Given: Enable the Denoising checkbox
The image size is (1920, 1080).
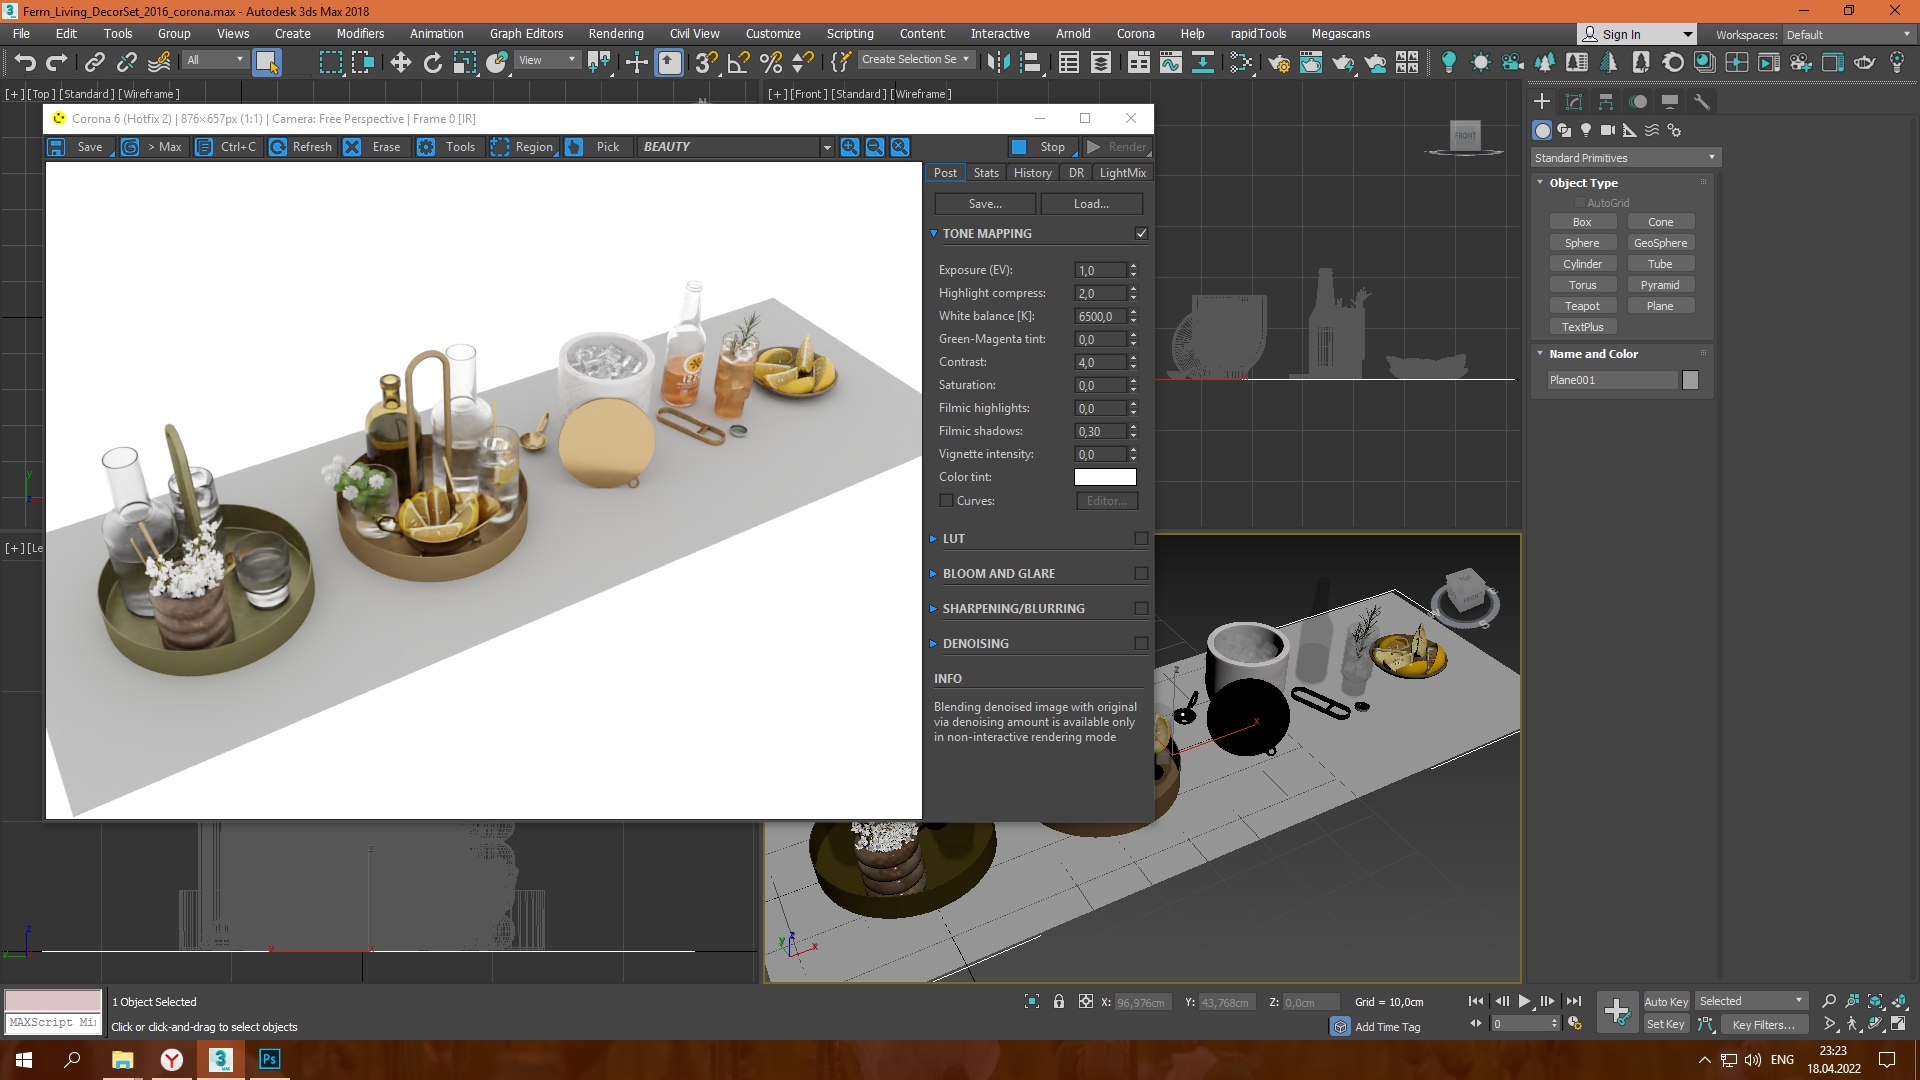Looking at the screenshot, I should click(x=1141, y=643).
